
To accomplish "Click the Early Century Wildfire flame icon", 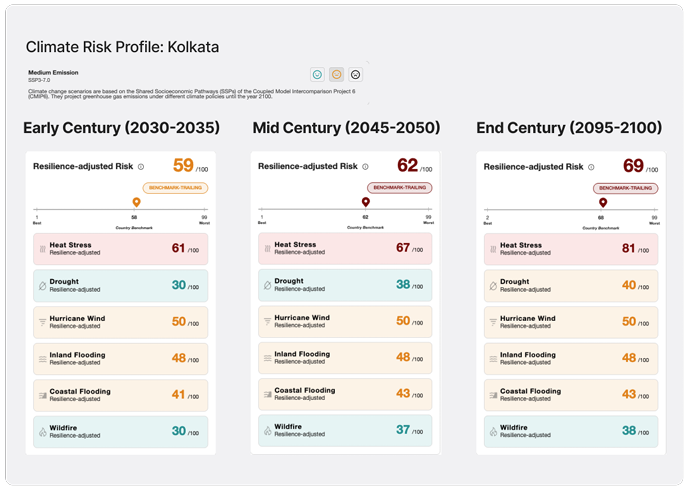I will [42, 431].
